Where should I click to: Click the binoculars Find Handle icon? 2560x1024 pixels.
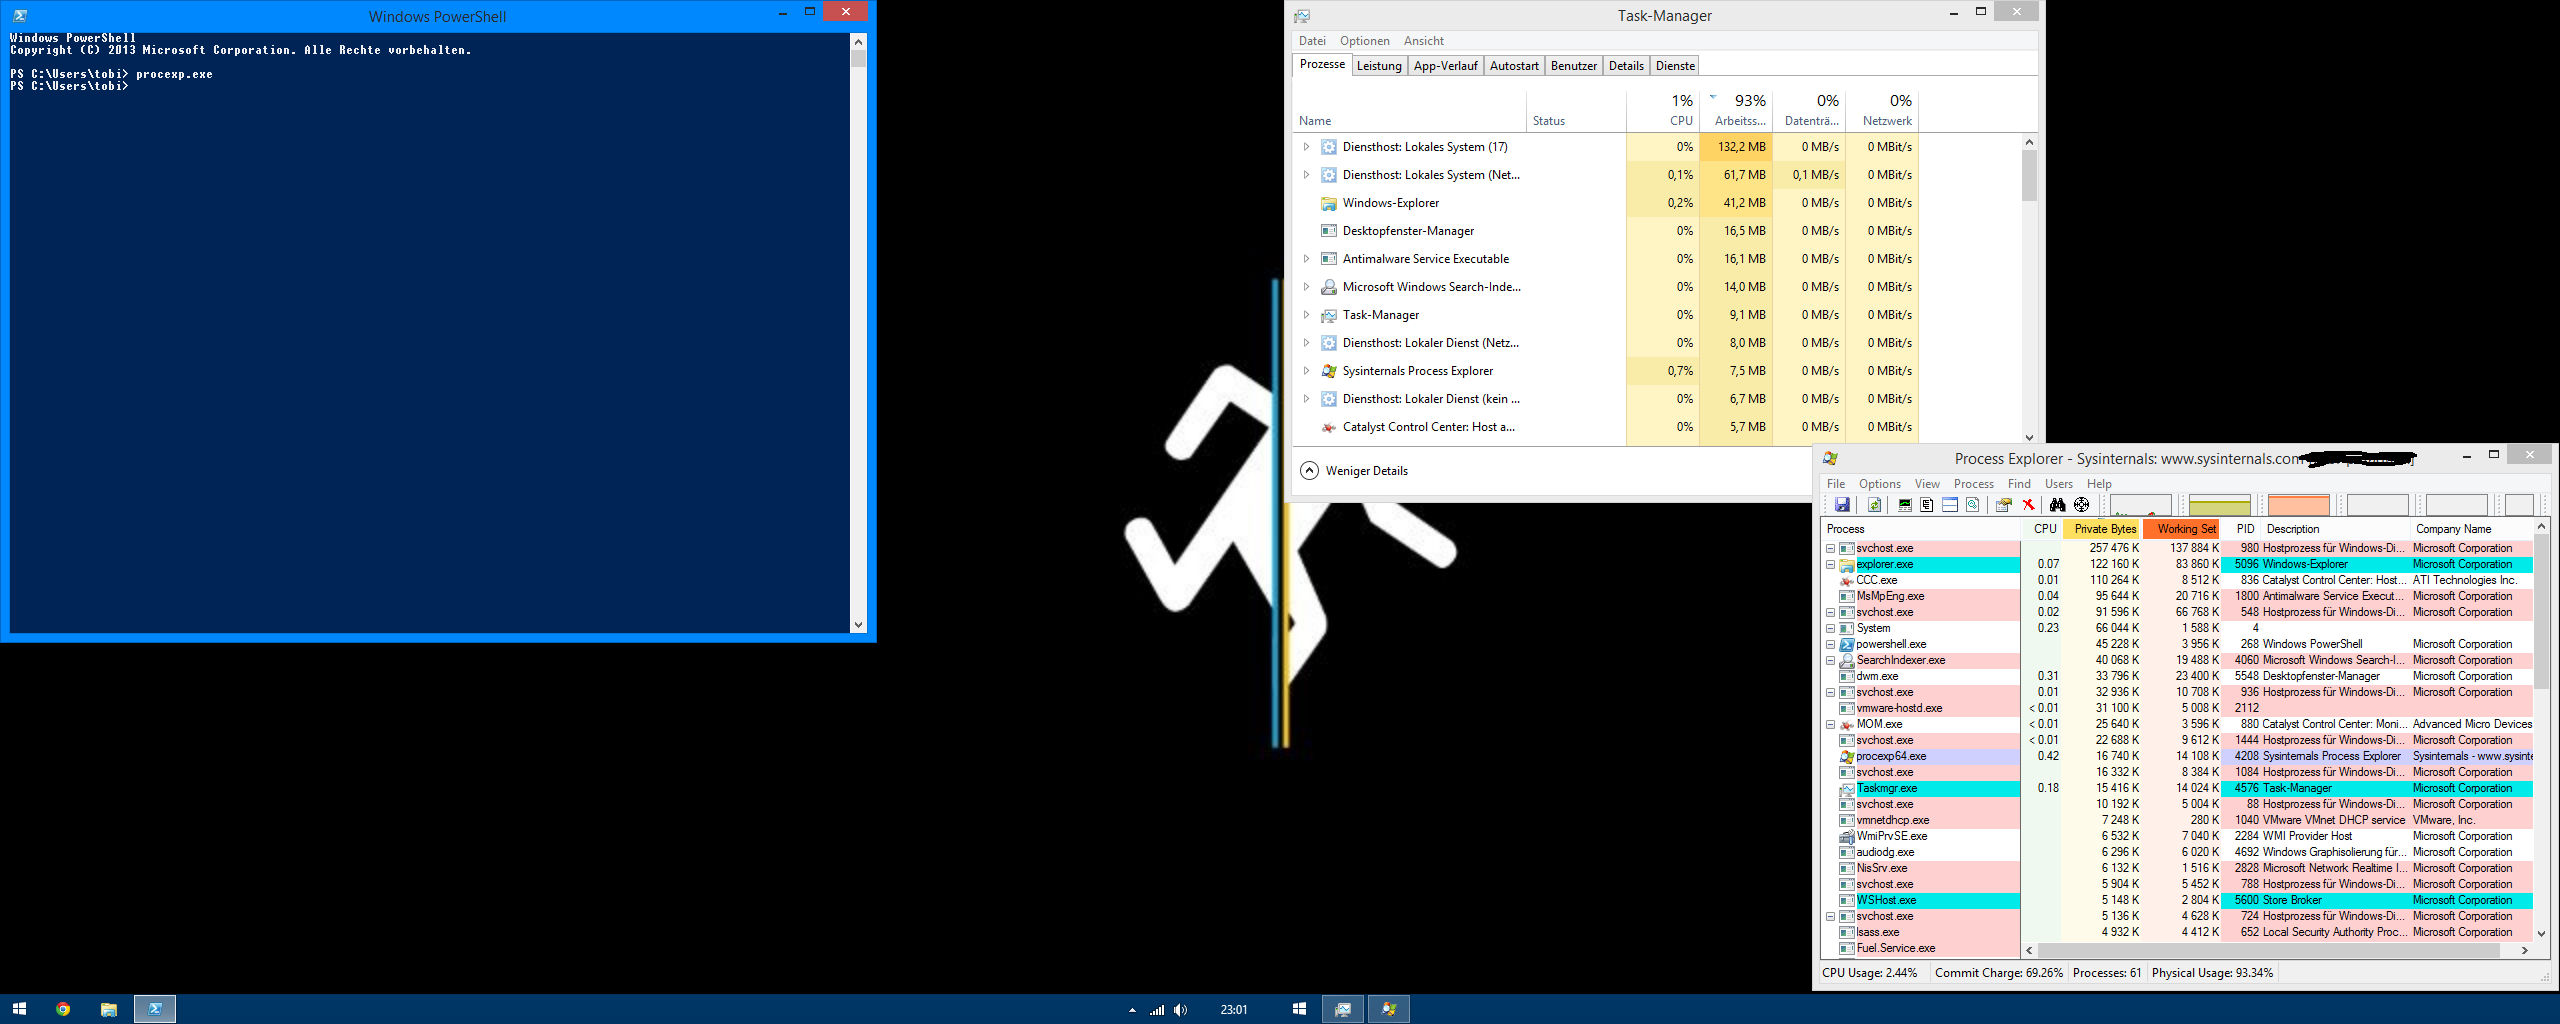point(2057,505)
